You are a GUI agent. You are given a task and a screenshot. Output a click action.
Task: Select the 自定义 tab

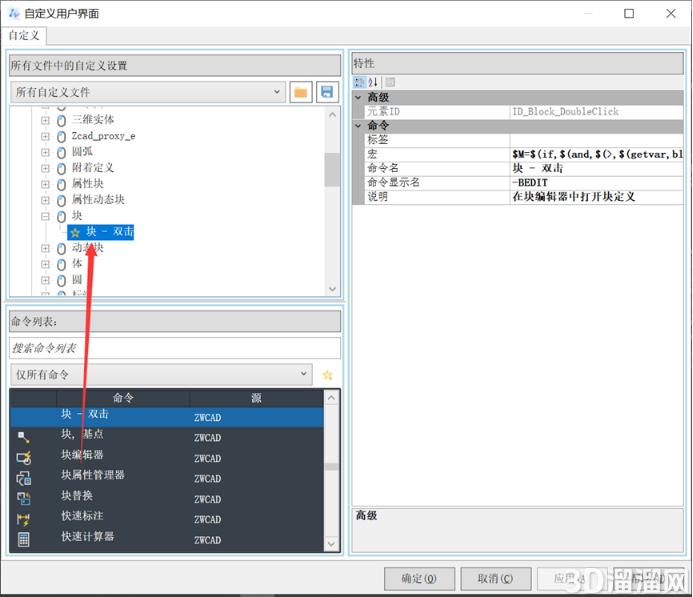pyautogui.click(x=24, y=35)
